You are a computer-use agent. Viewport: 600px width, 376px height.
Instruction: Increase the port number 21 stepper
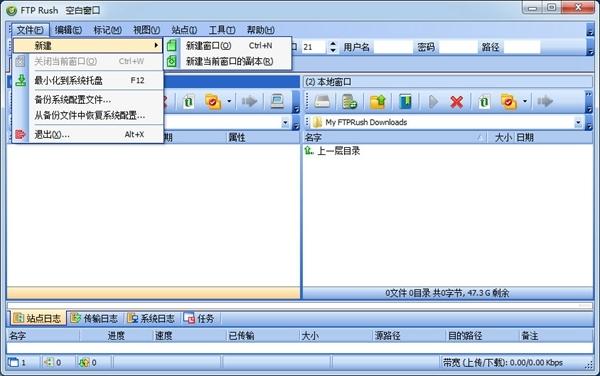click(x=333, y=44)
